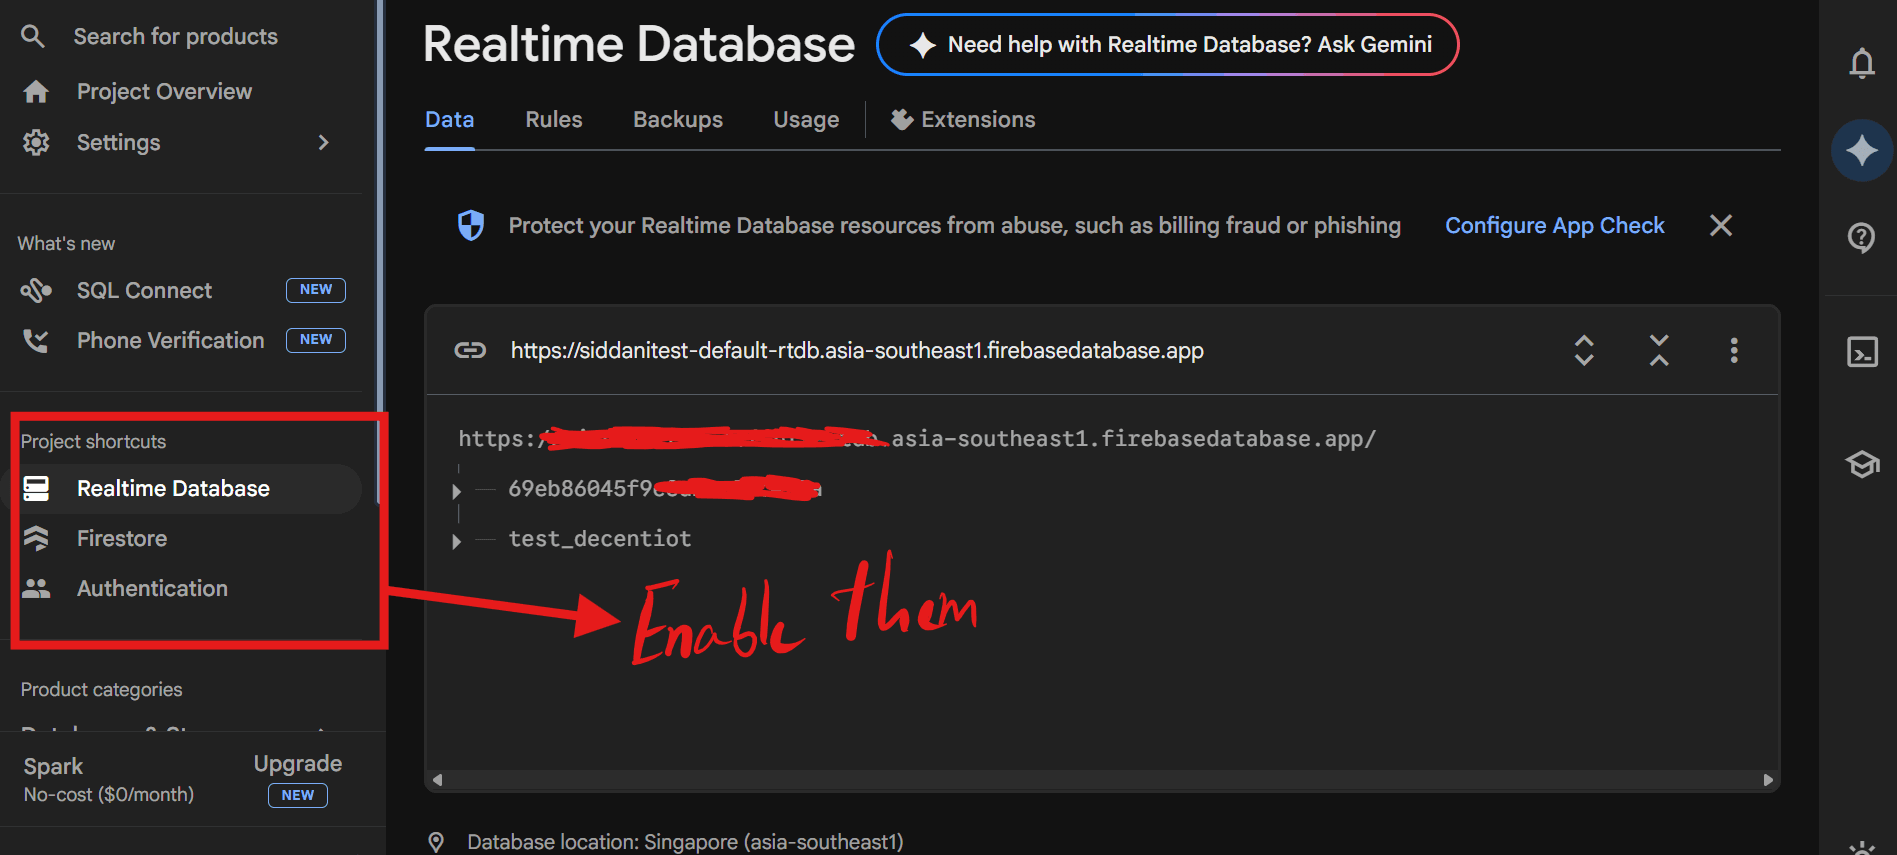The width and height of the screenshot is (1897, 855).
Task: Open the learning graduation cap icon
Action: tap(1862, 464)
